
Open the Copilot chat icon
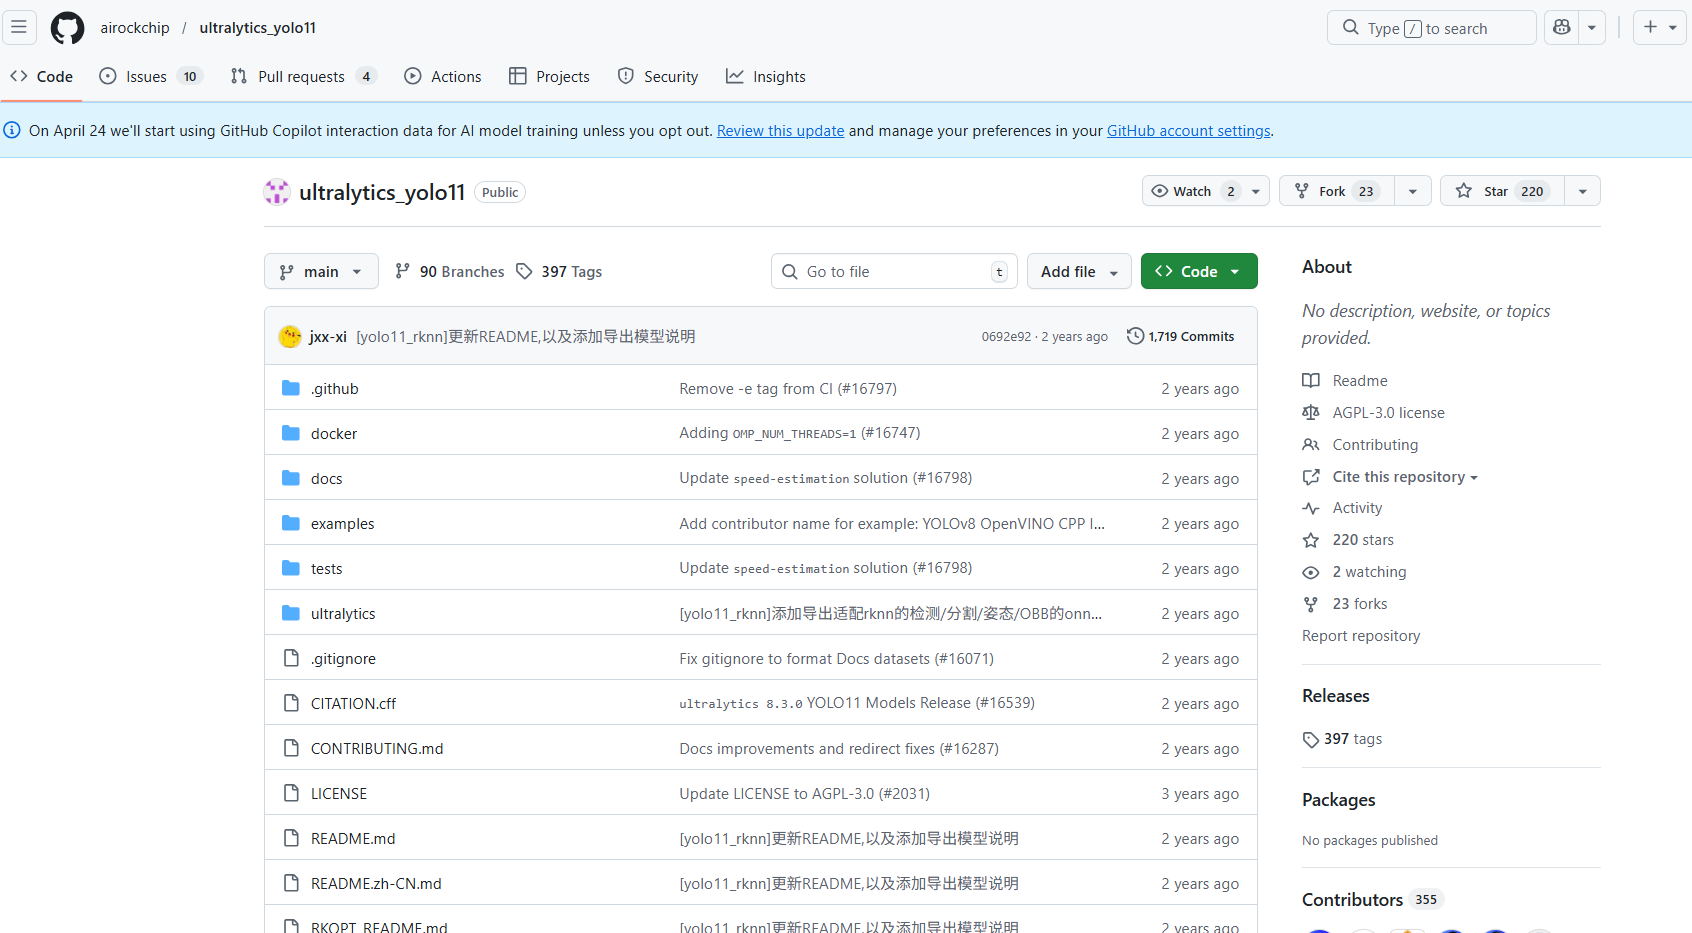[x=1562, y=28]
